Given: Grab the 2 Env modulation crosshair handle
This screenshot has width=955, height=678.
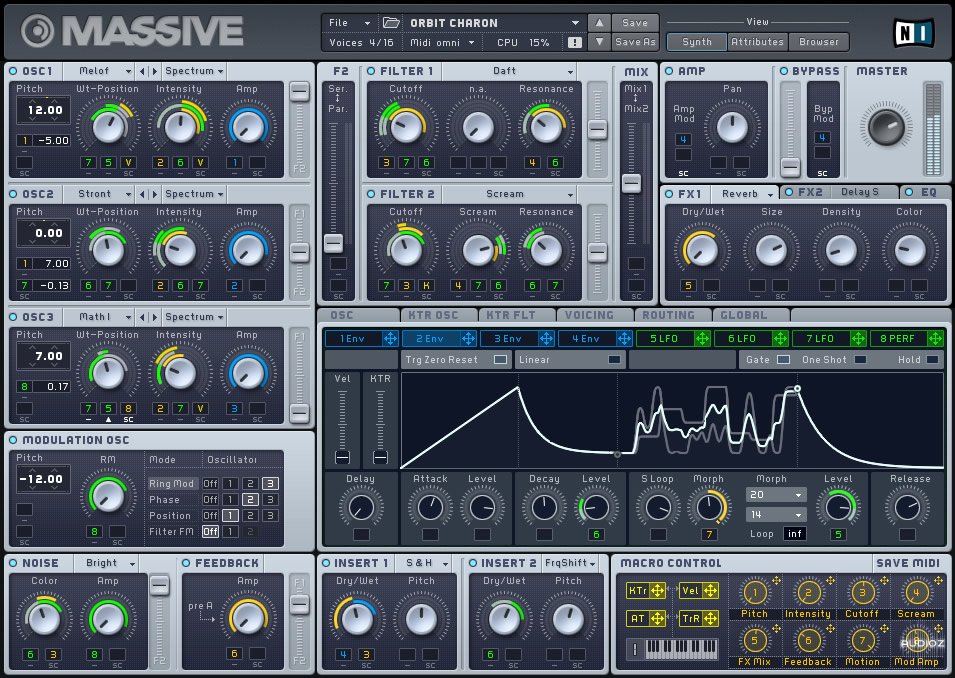Looking at the screenshot, I should click(468, 339).
